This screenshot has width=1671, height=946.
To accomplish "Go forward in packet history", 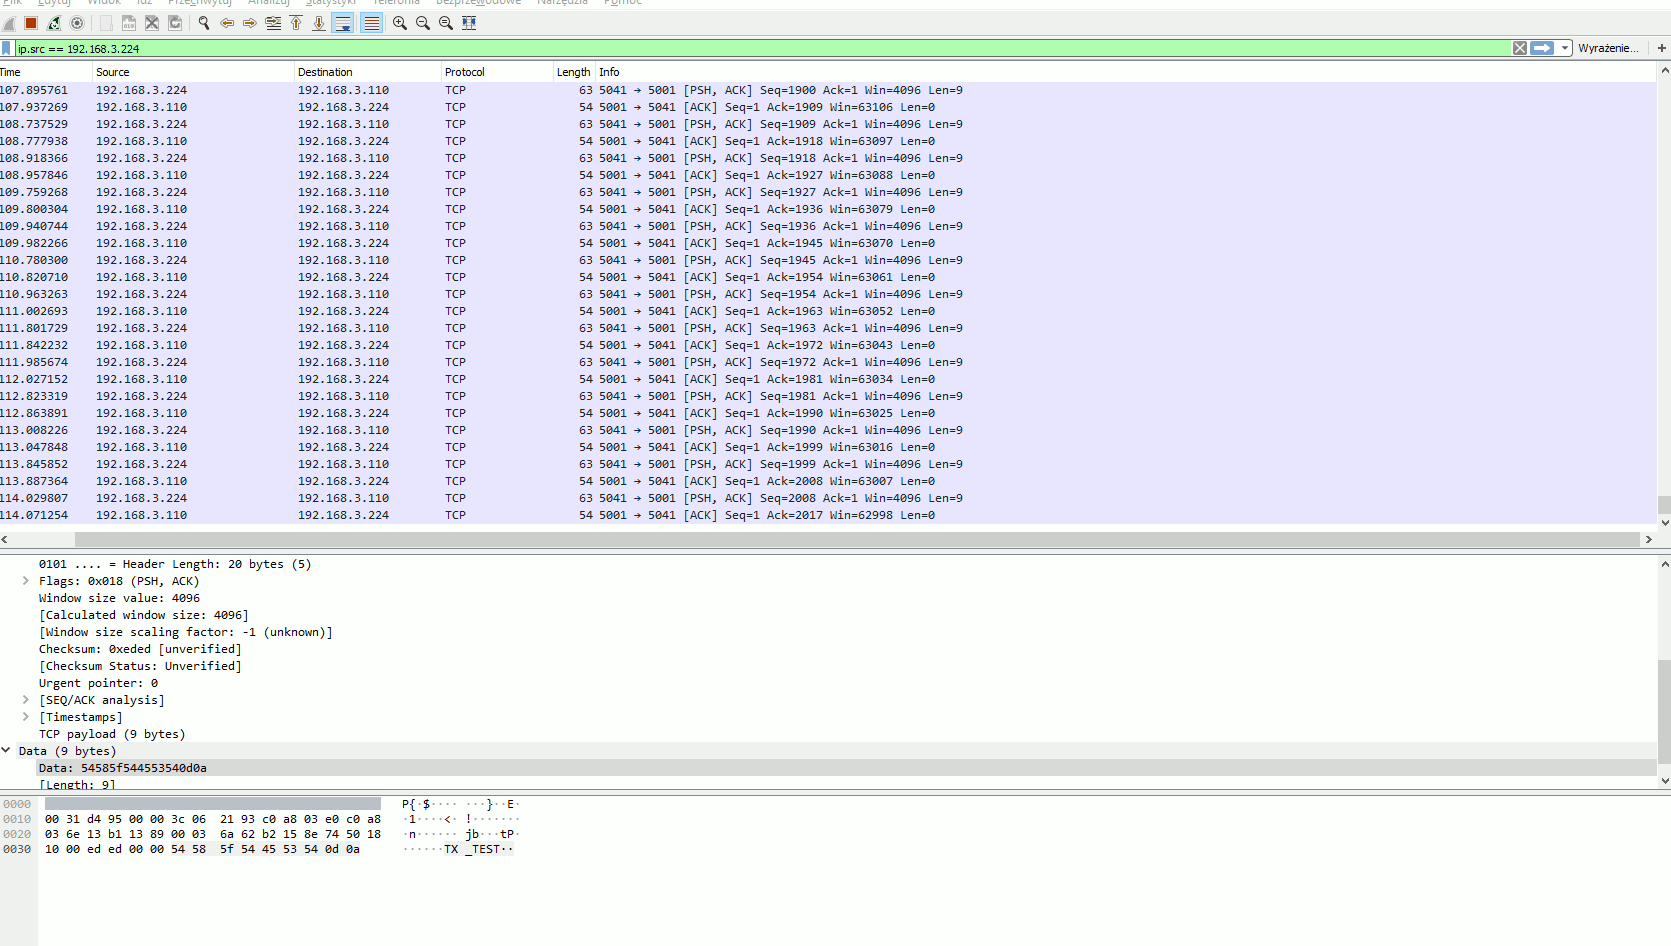I will 250,23.
